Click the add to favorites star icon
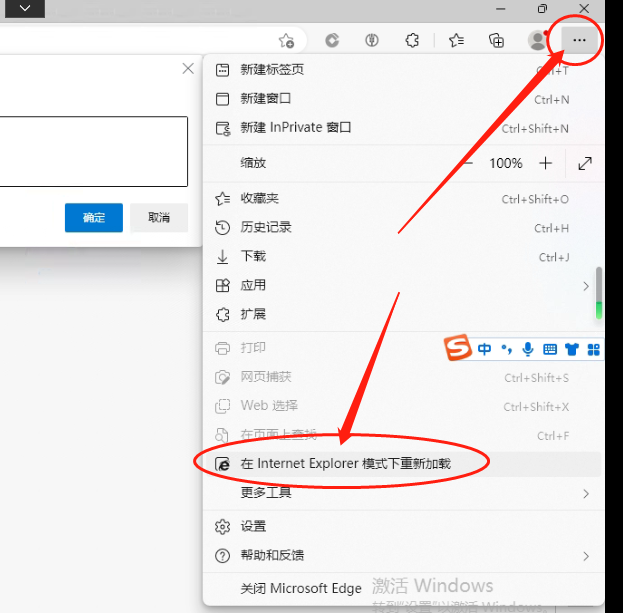This screenshot has width=623, height=613. pyautogui.click(x=286, y=40)
